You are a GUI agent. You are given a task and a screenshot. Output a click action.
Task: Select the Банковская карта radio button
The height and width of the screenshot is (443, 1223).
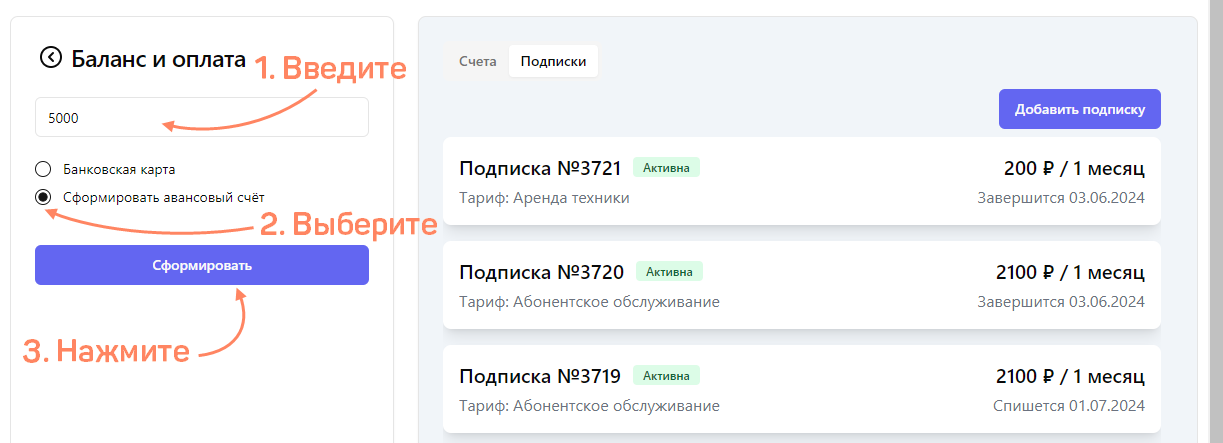pos(42,169)
